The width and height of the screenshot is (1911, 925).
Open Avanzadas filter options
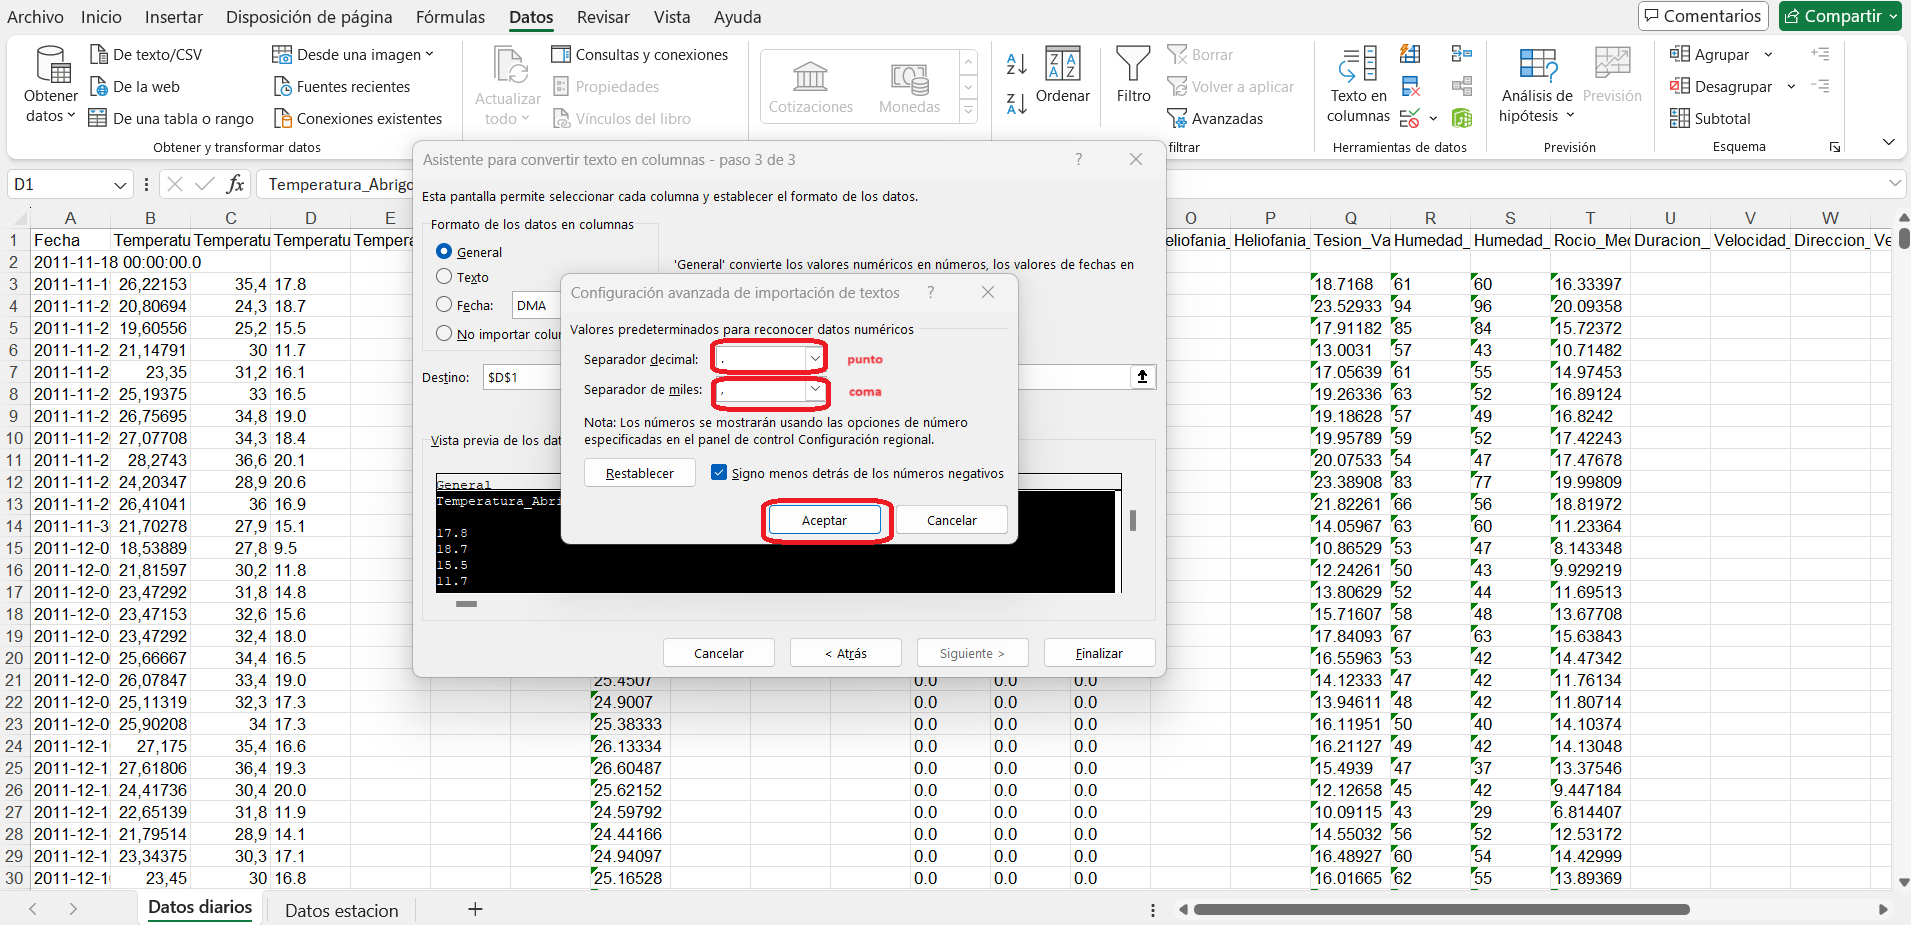click(x=1215, y=119)
